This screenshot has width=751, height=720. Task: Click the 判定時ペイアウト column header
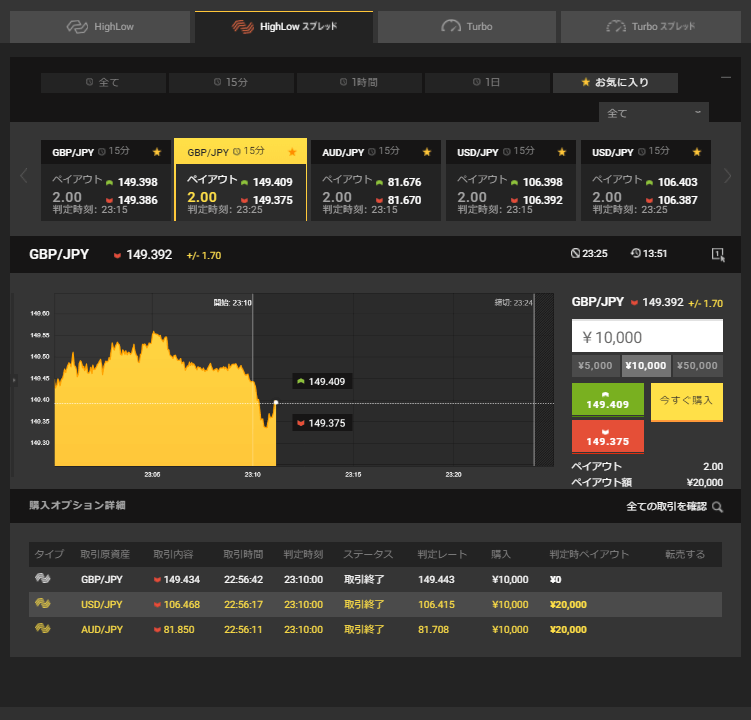click(x=589, y=554)
